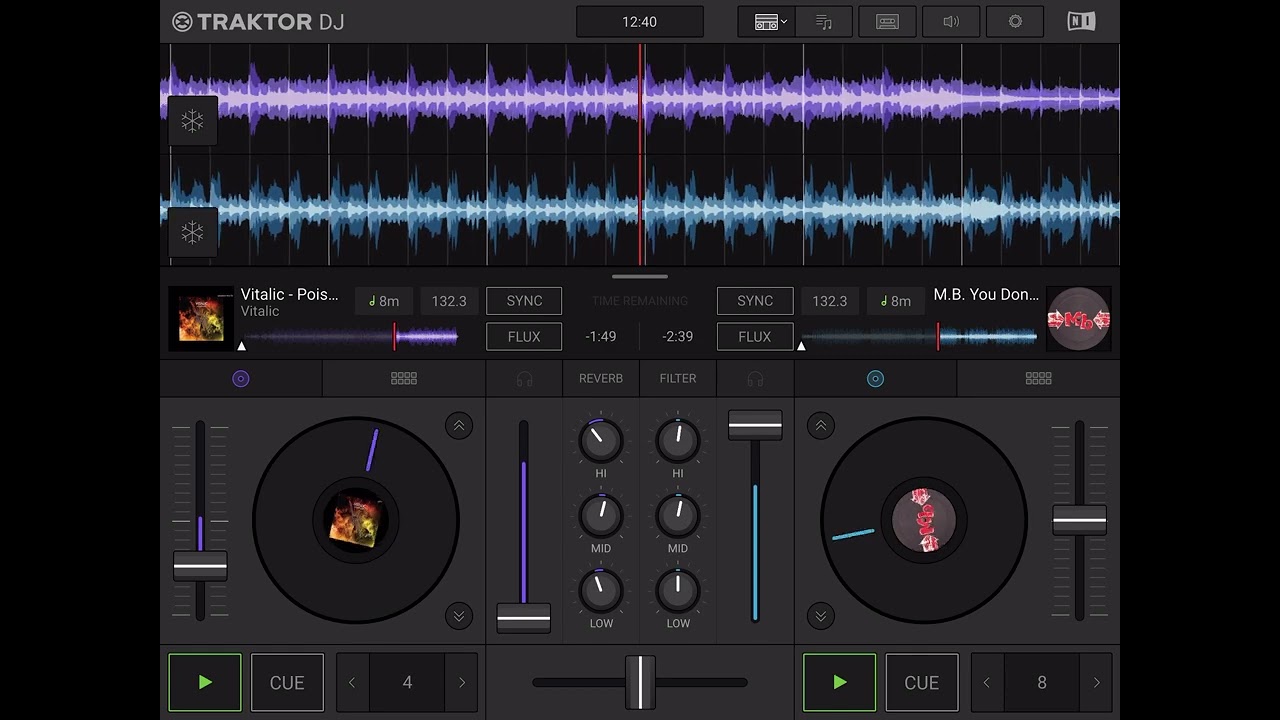Decrease right deck loop size from 8
Image resolution: width=1280 pixels, height=720 pixels.
(987, 682)
